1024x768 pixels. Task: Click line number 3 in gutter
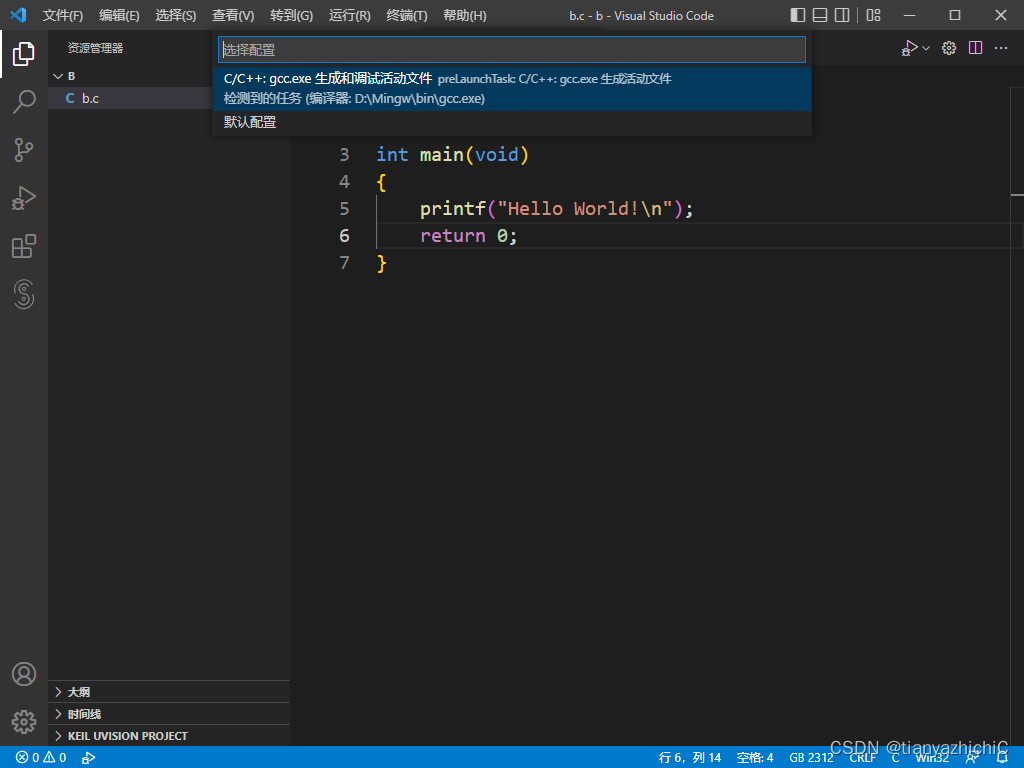344,155
